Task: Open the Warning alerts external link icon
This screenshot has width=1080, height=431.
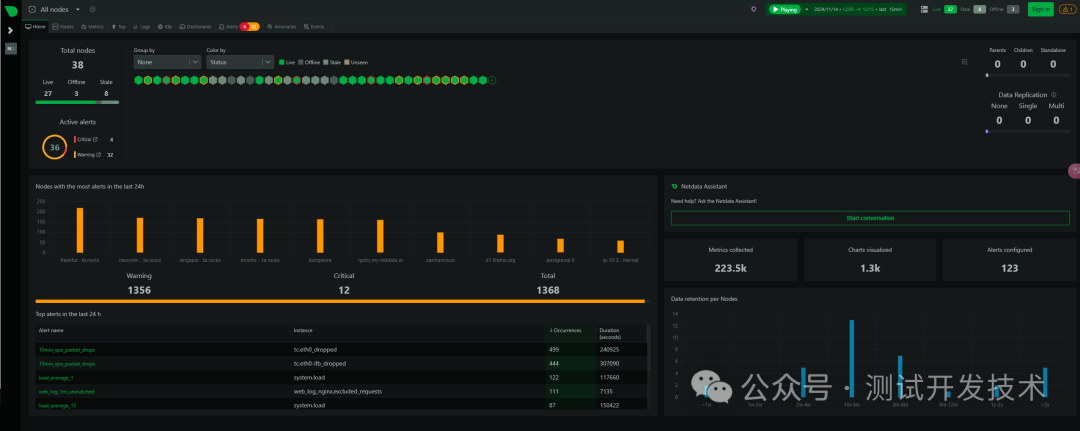Action: coord(98,155)
